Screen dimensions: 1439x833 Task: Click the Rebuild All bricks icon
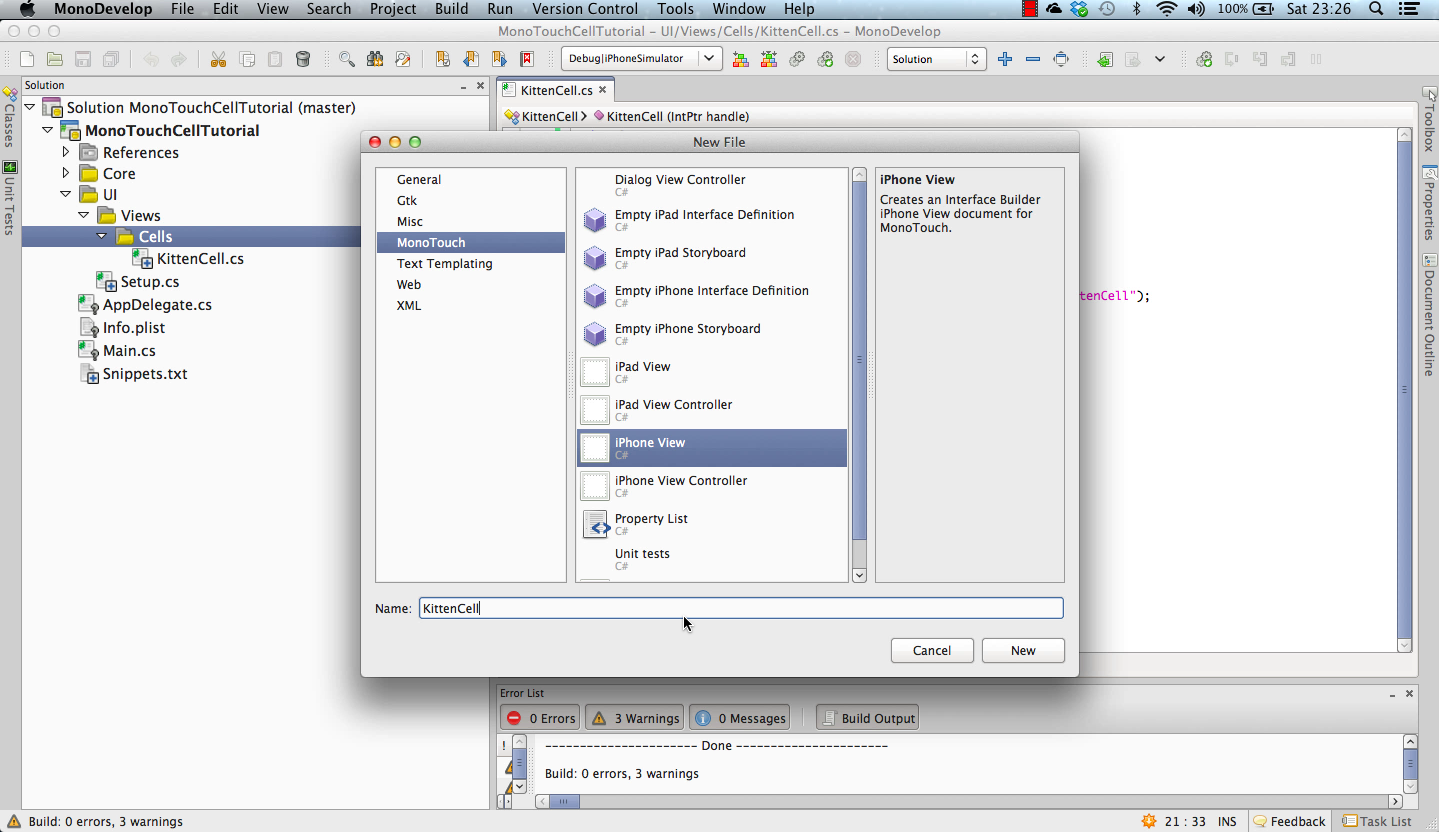point(769,59)
